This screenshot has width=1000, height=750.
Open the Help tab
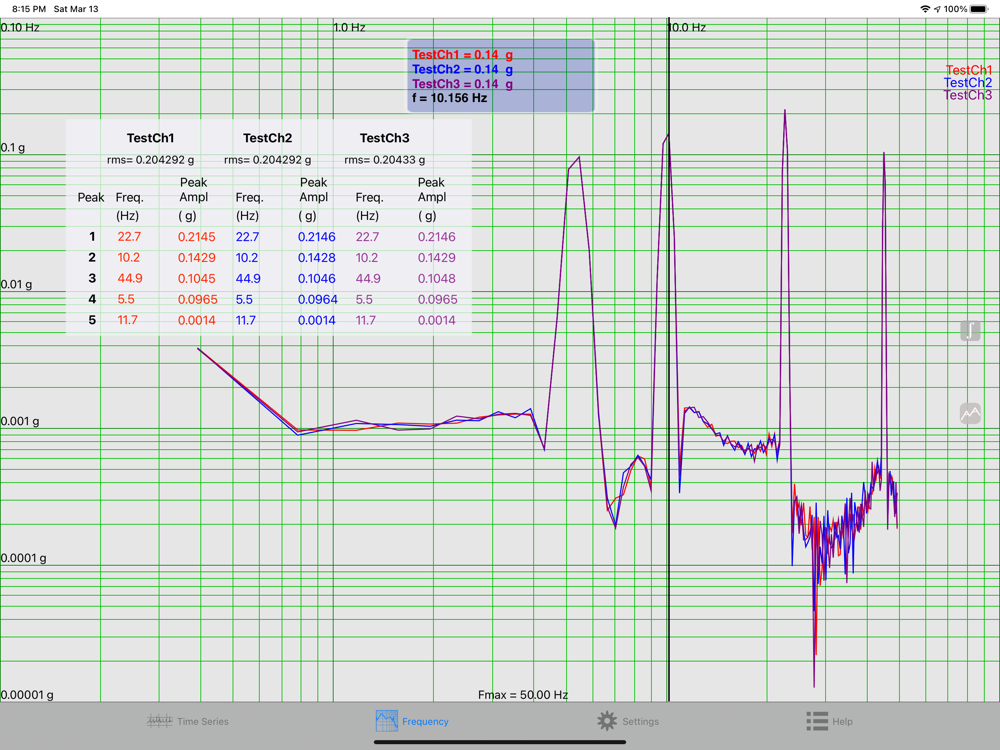tap(829, 721)
